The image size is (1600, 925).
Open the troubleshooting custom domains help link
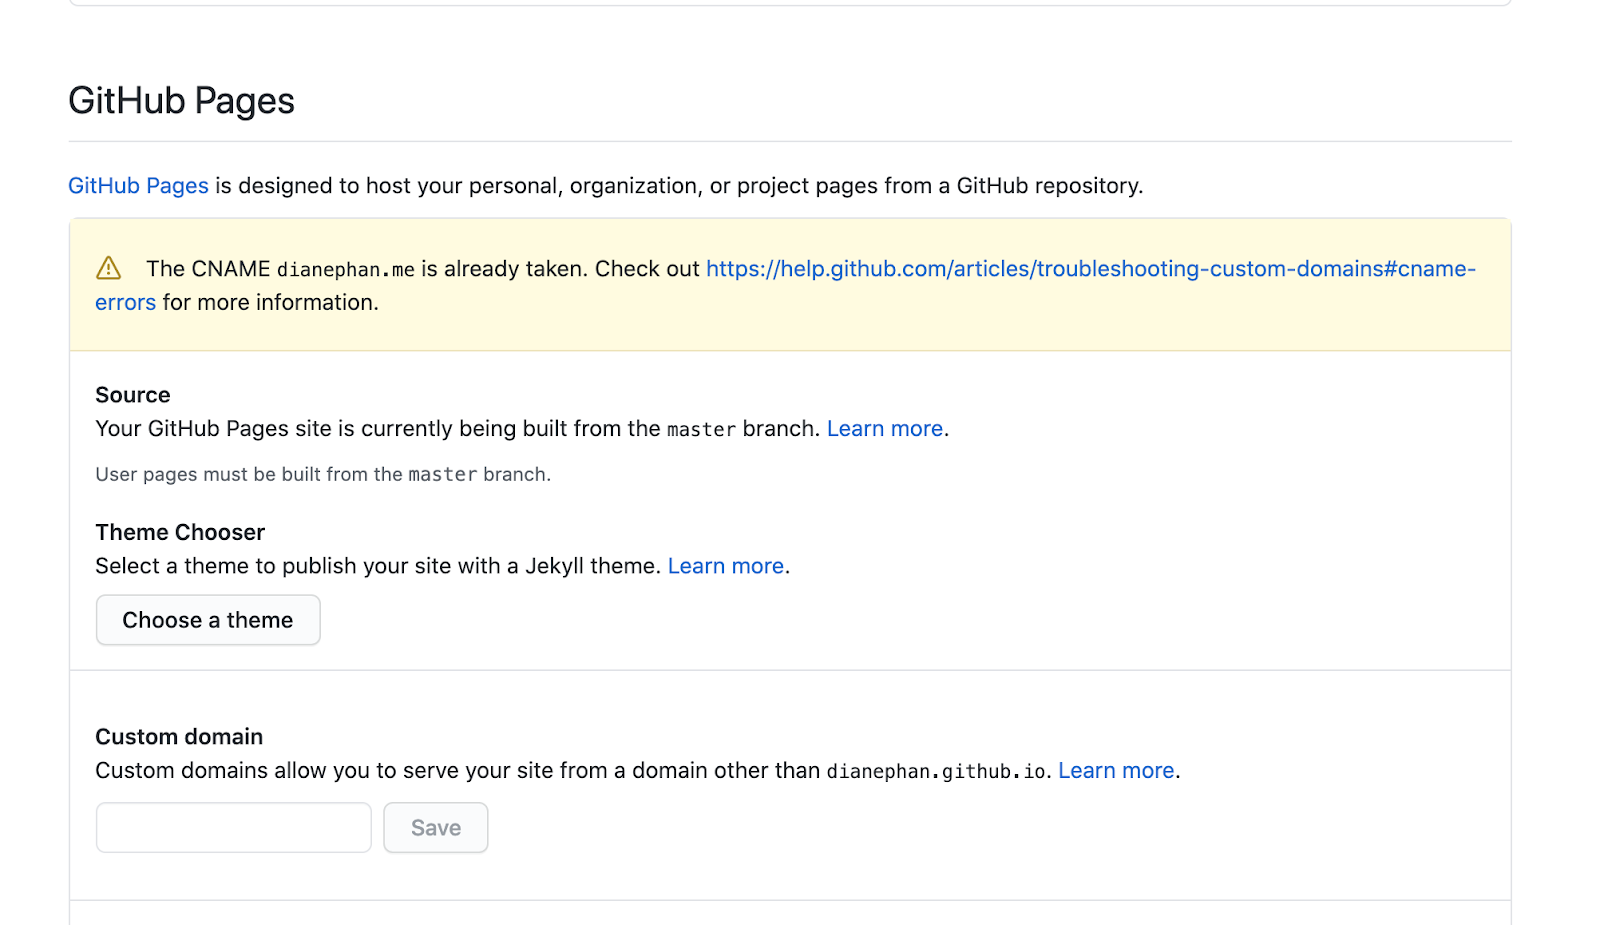pos(1090,269)
